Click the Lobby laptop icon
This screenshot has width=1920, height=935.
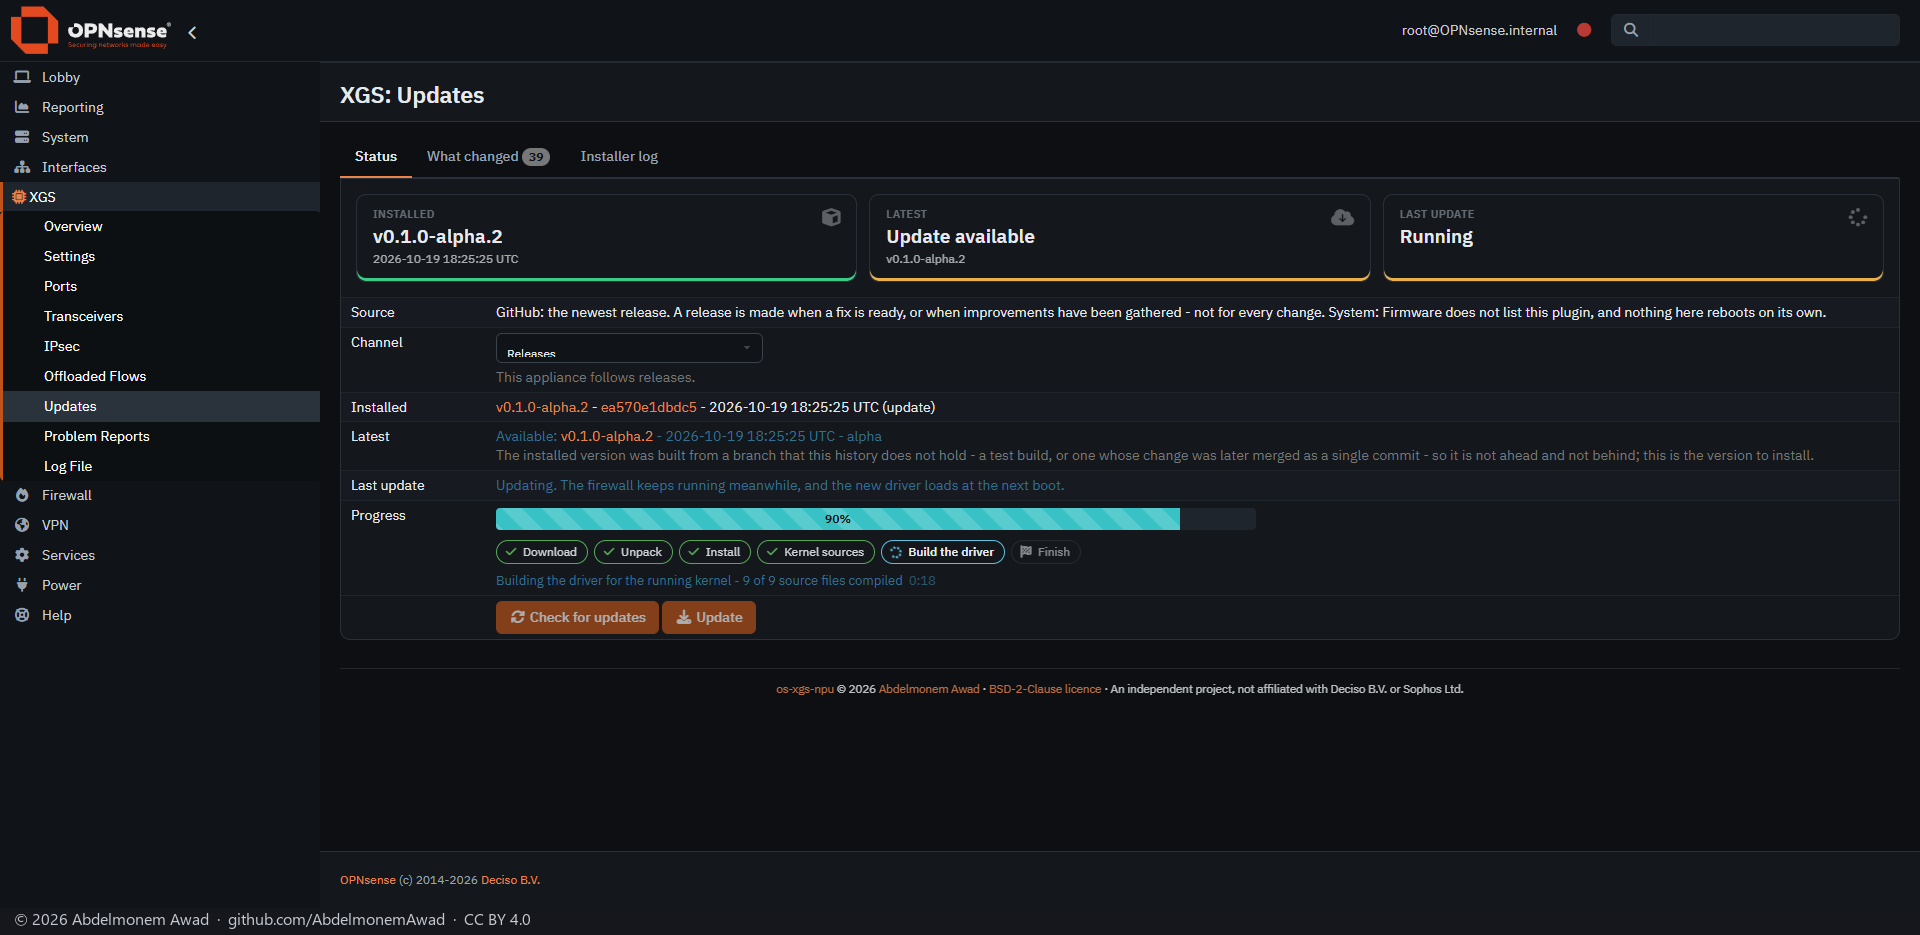(22, 77)
